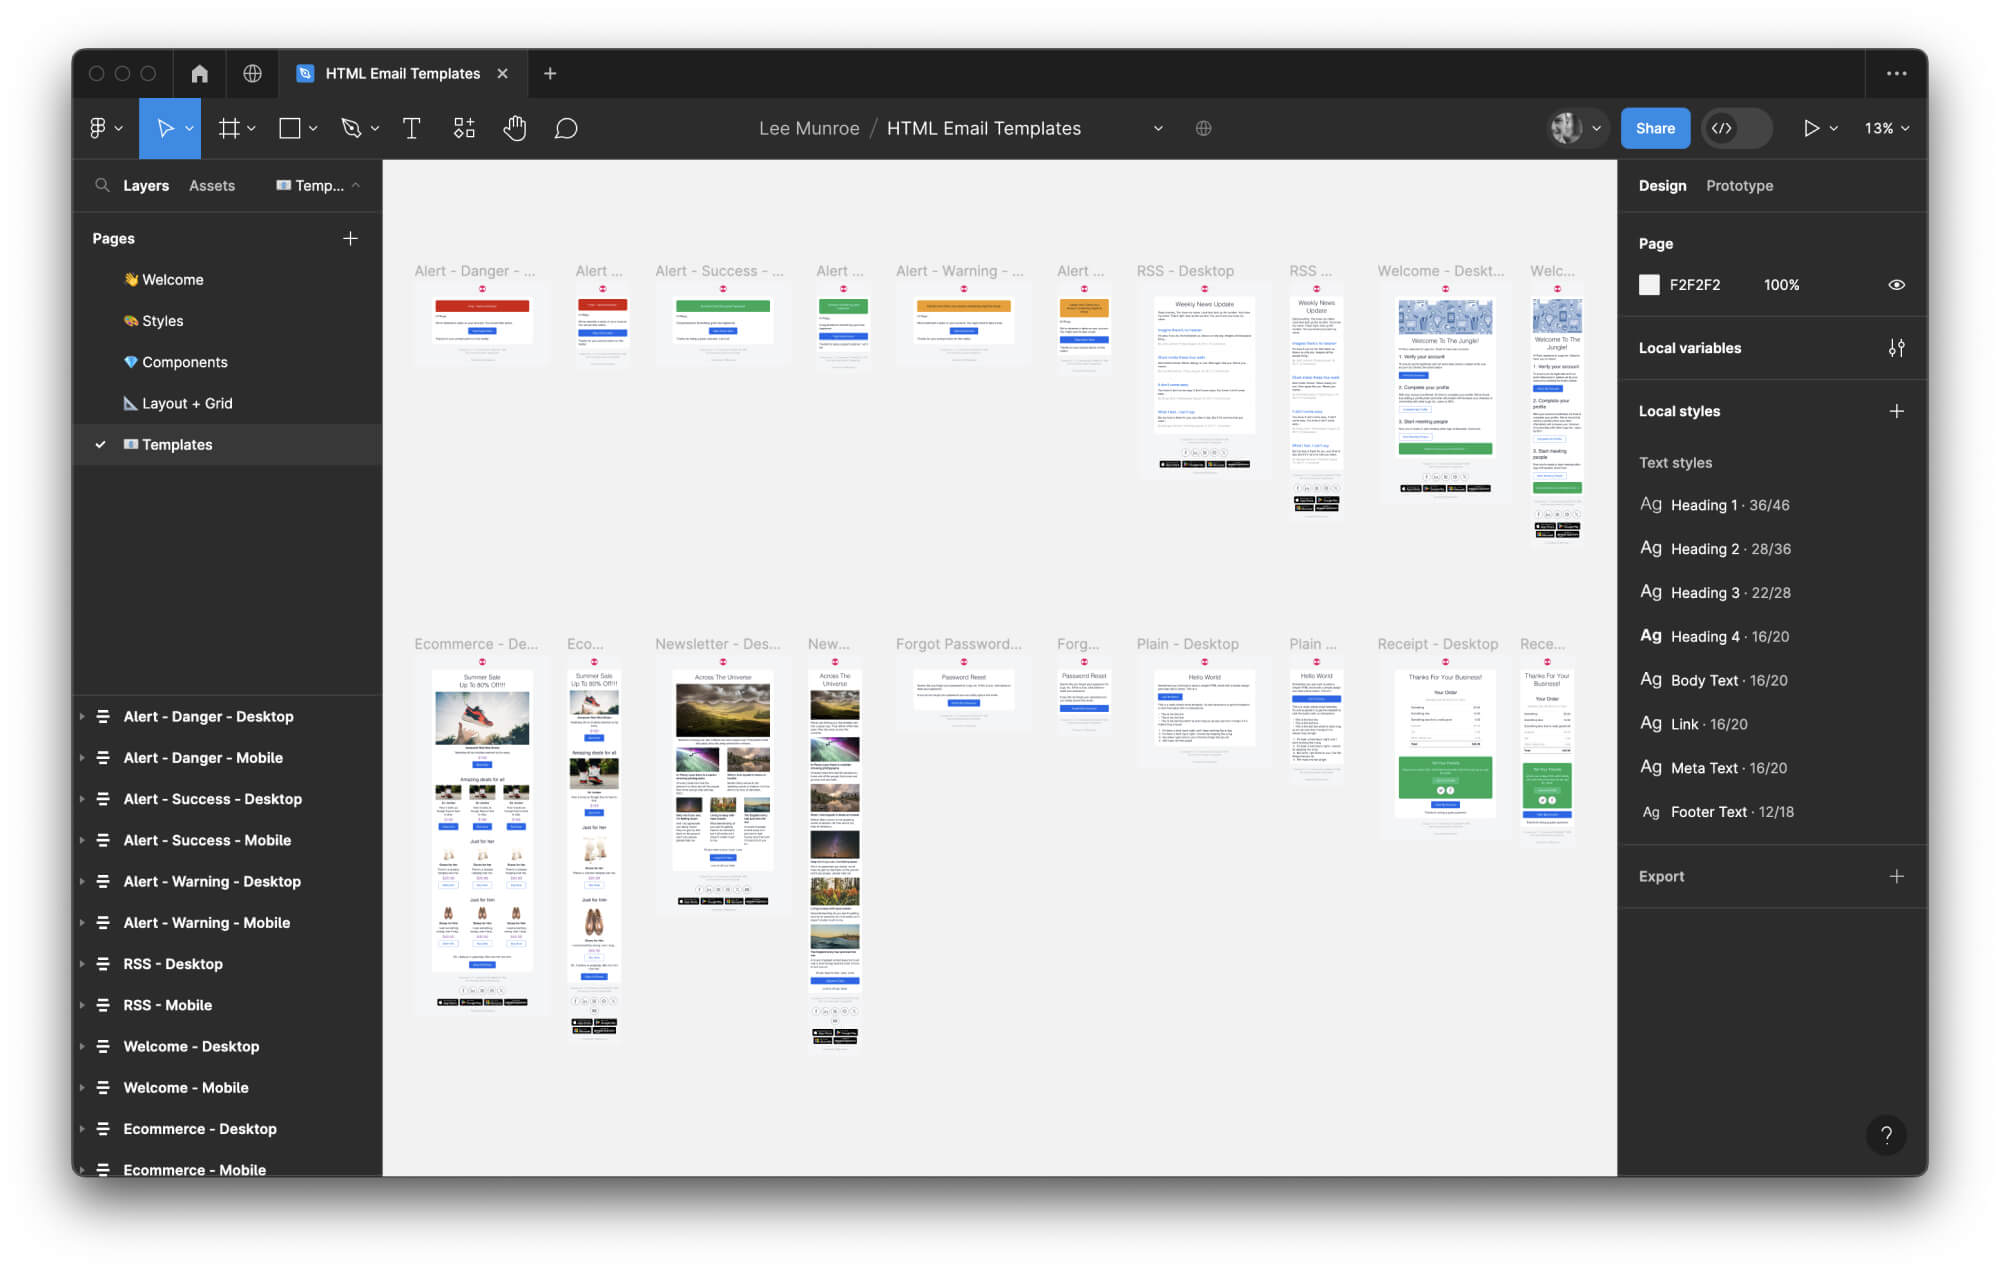Click Alert - Danger - Desktop frame icon
The height and width of the screenshot is (1272, 2000).
(102, 716)
